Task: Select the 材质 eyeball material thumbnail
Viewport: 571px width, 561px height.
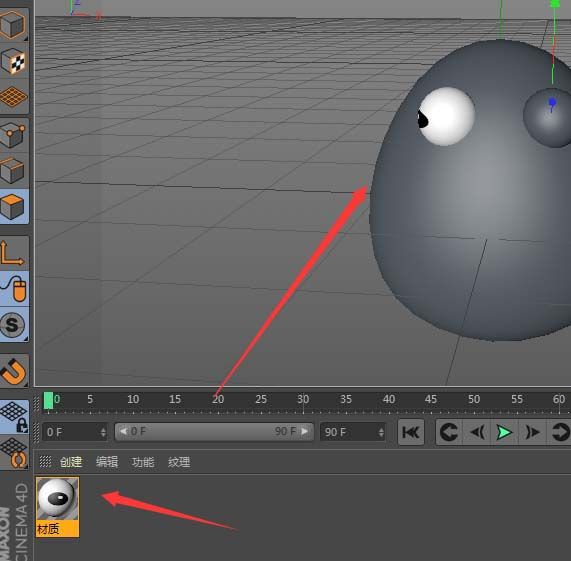Action: pyautogui.click(x=58, y=507)
